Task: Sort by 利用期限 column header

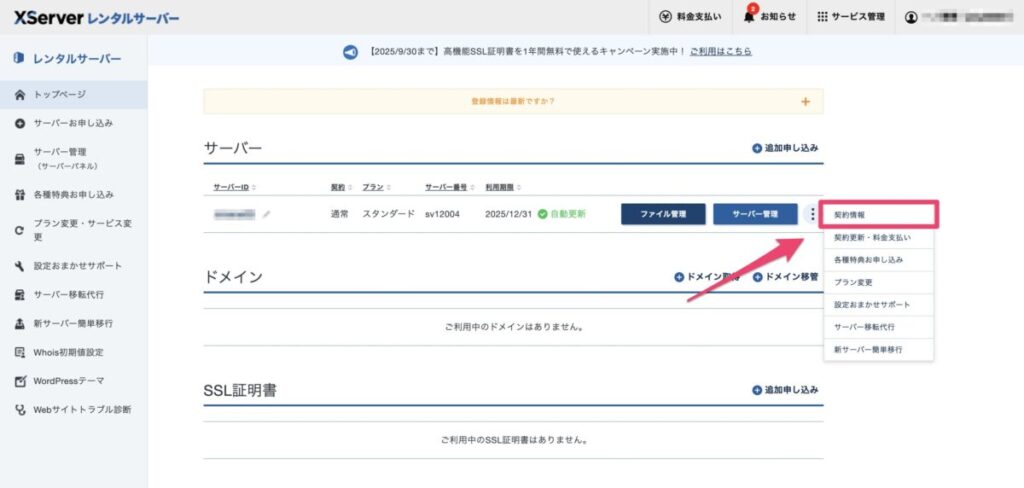Action: [x=503, y=187]
